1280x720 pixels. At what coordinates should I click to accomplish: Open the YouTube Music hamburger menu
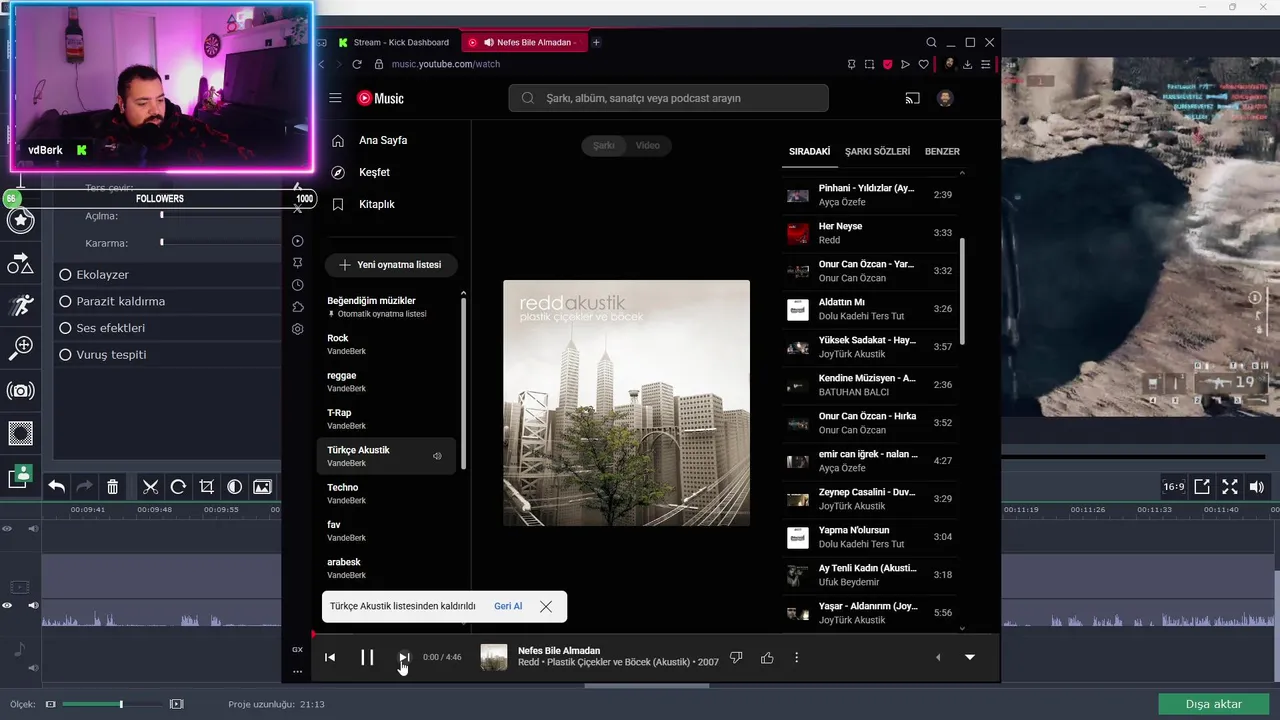[x=335, y=98]
